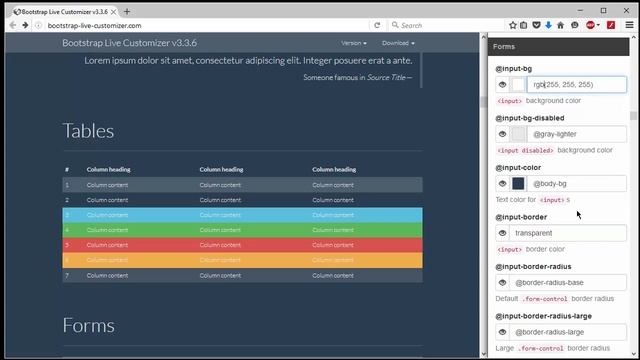Screen dimensions: 640x360
Task: Click the scroll down arrow of settings panel
Action: [x=634, y=354]
